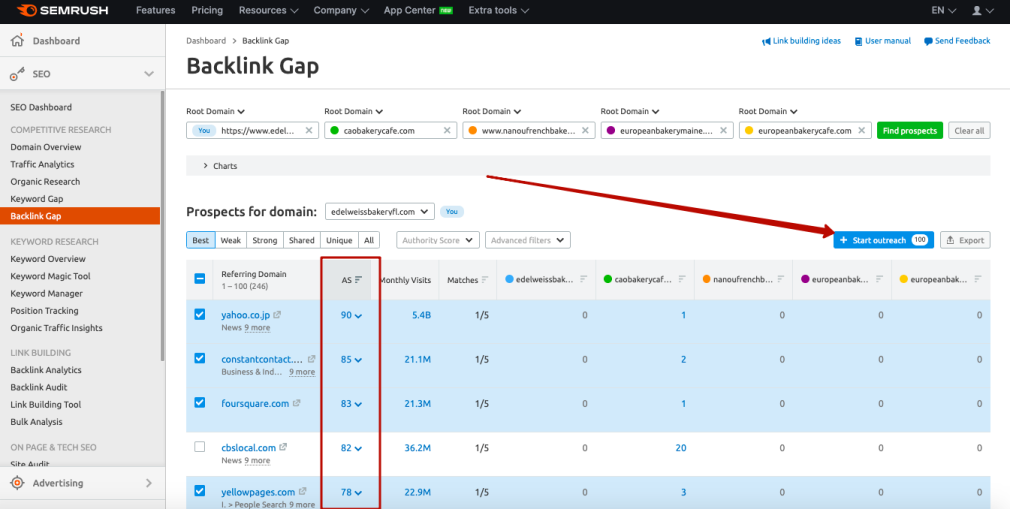The height and width of the screenshot is (509, 1010).
Task: Click the Advertising target icon in sidebar
Action: coord(17,483)
